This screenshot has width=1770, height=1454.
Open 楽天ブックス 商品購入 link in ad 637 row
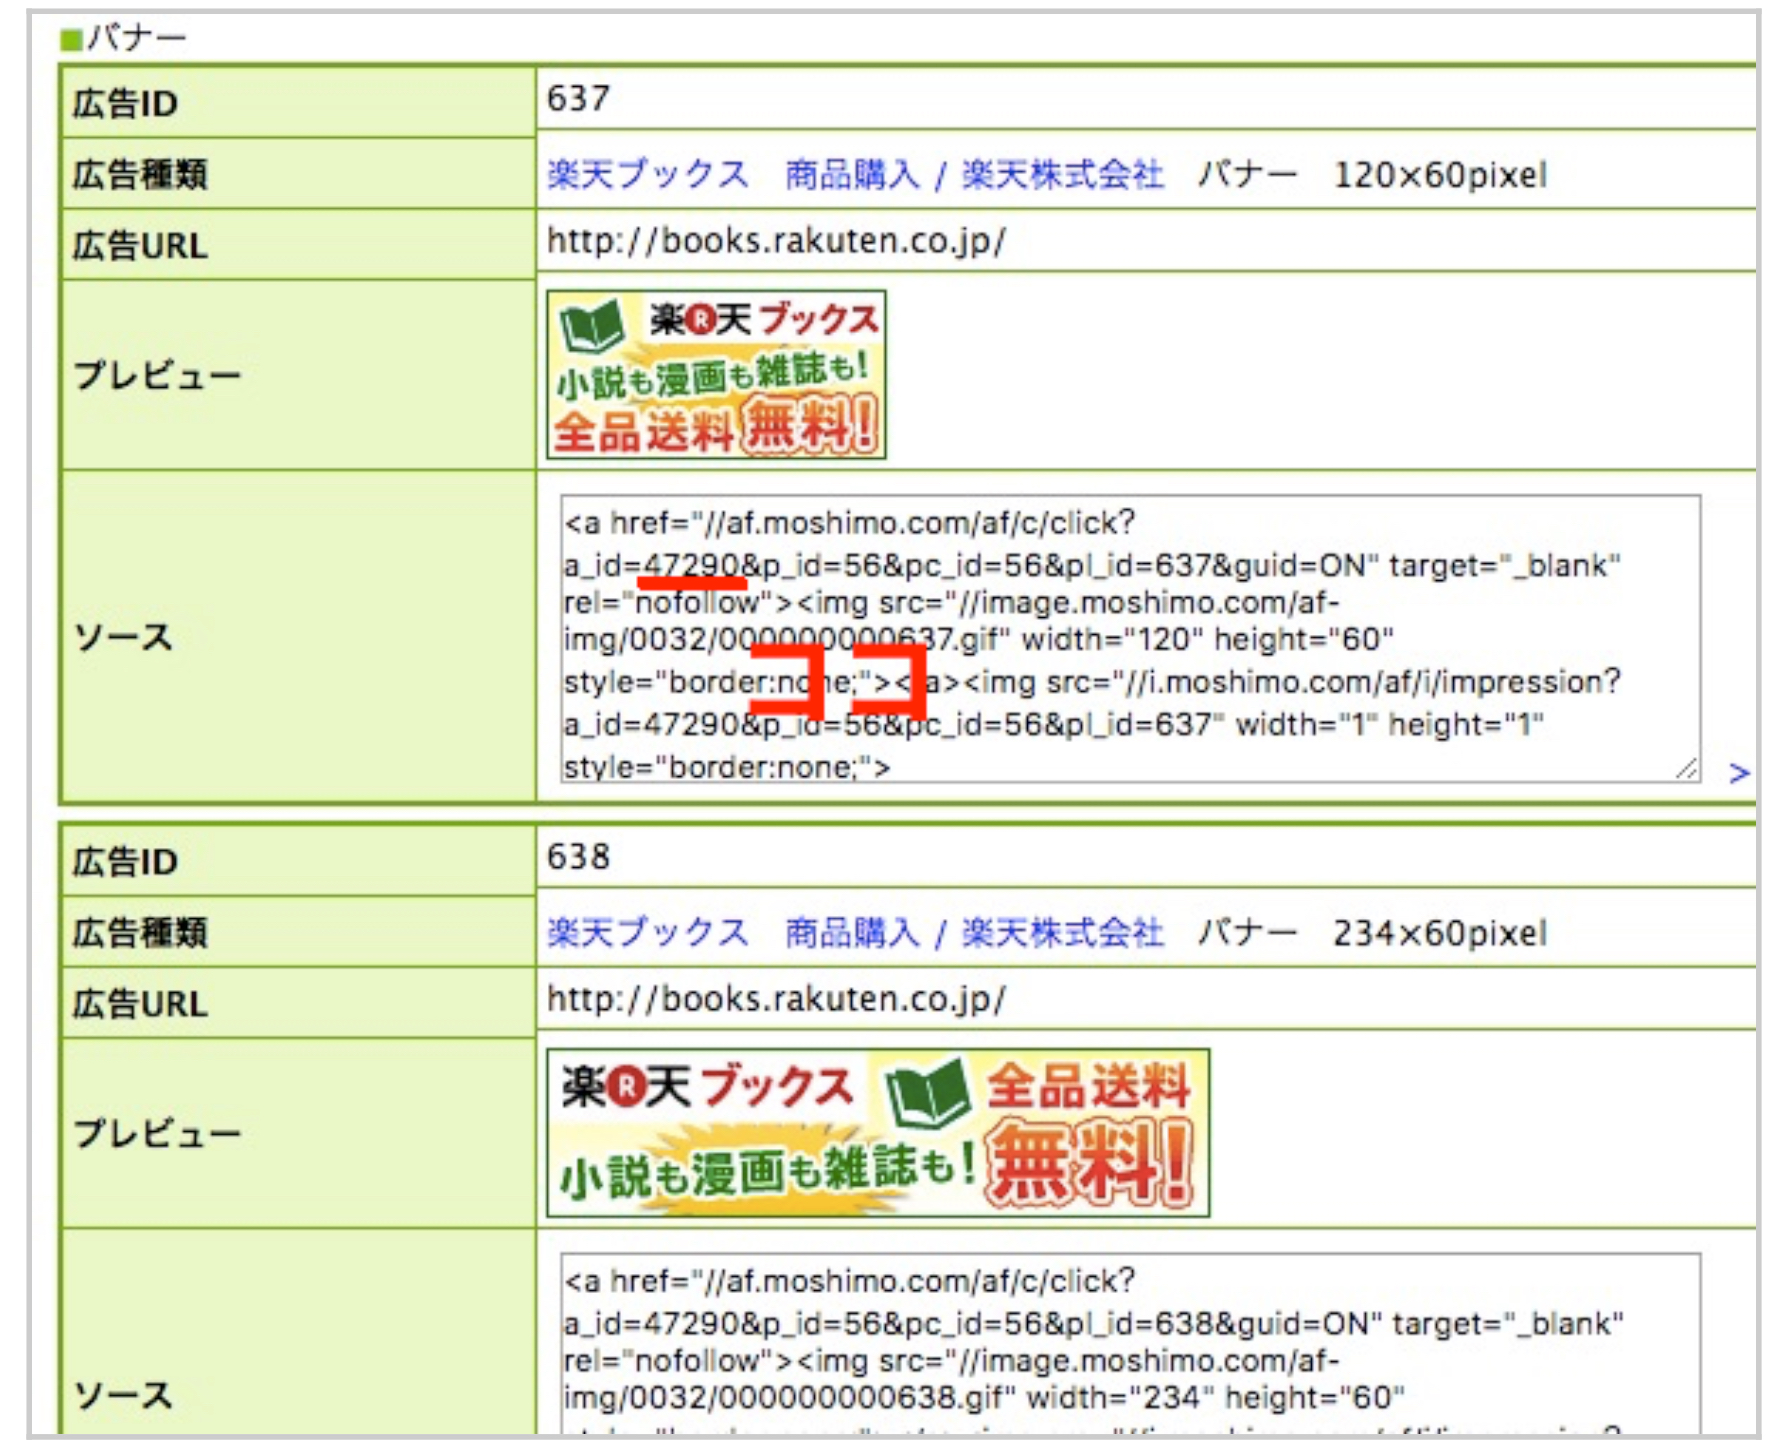[x=733, y=175]
